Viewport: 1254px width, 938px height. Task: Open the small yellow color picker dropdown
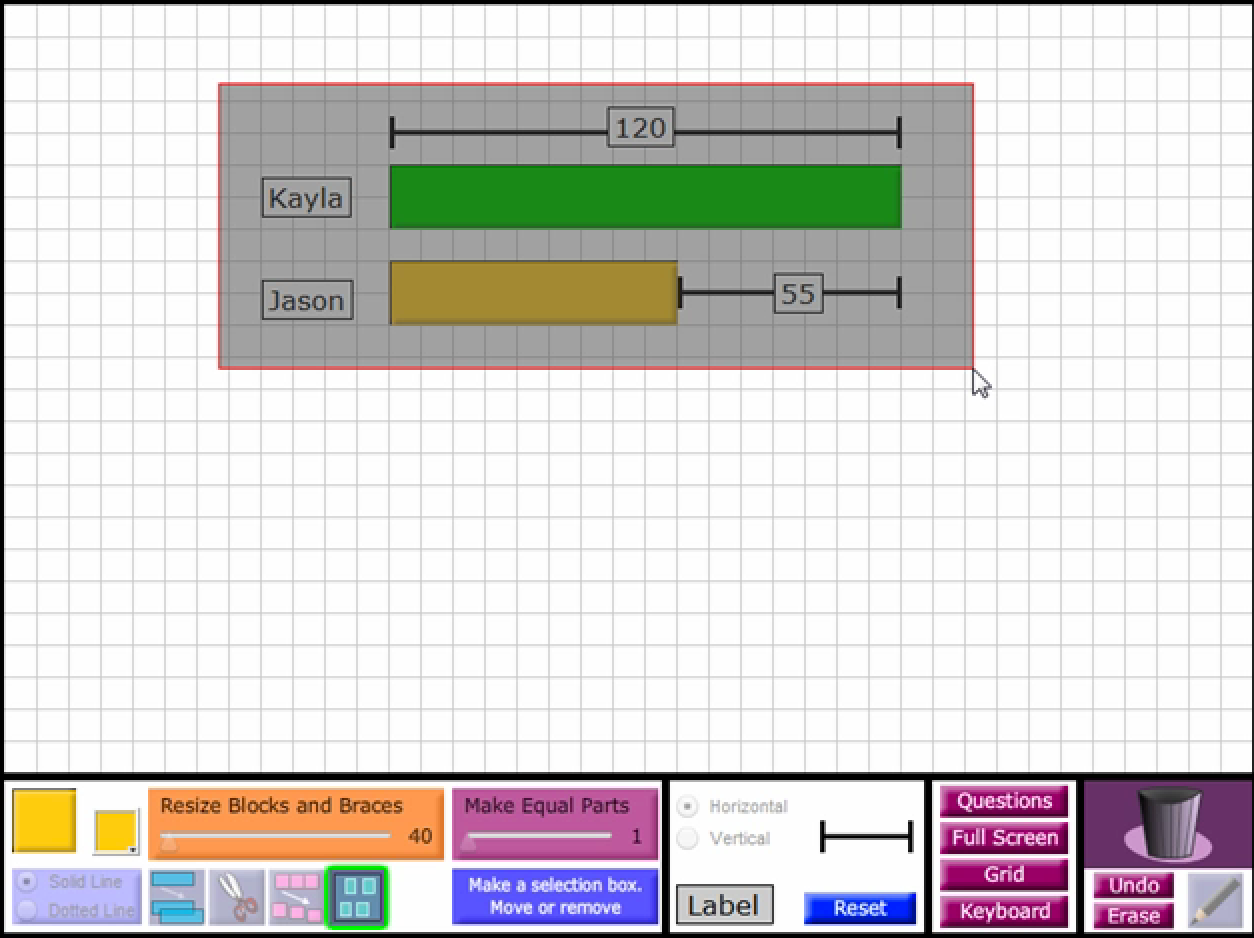(116, 832)
